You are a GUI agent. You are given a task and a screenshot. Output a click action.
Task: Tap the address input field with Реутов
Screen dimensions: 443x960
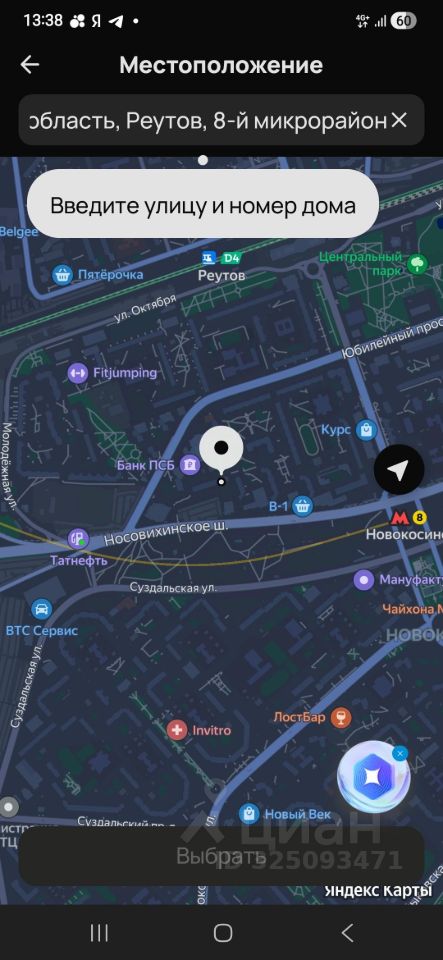pos(222,120)
